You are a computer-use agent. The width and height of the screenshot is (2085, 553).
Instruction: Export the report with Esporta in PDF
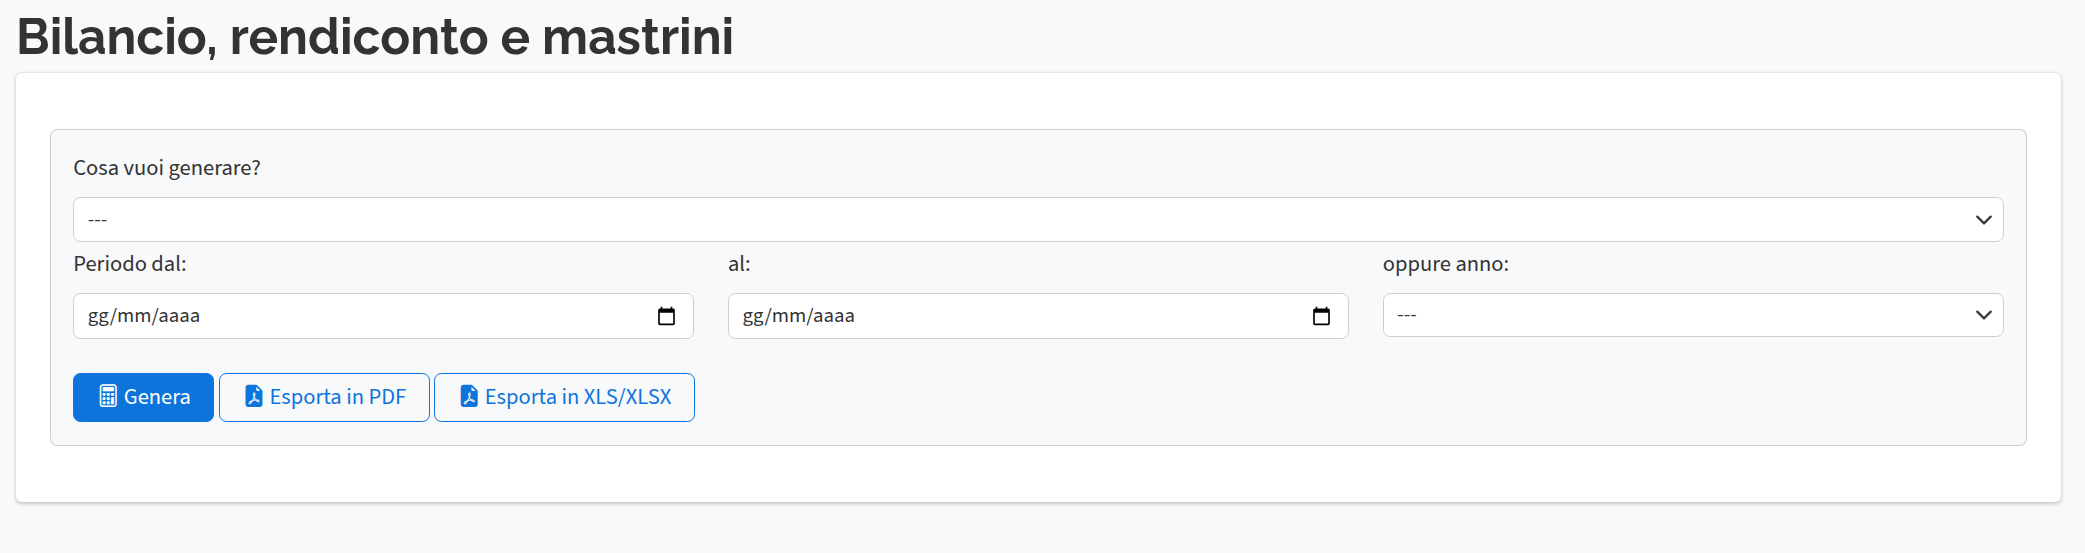[324, 397]
